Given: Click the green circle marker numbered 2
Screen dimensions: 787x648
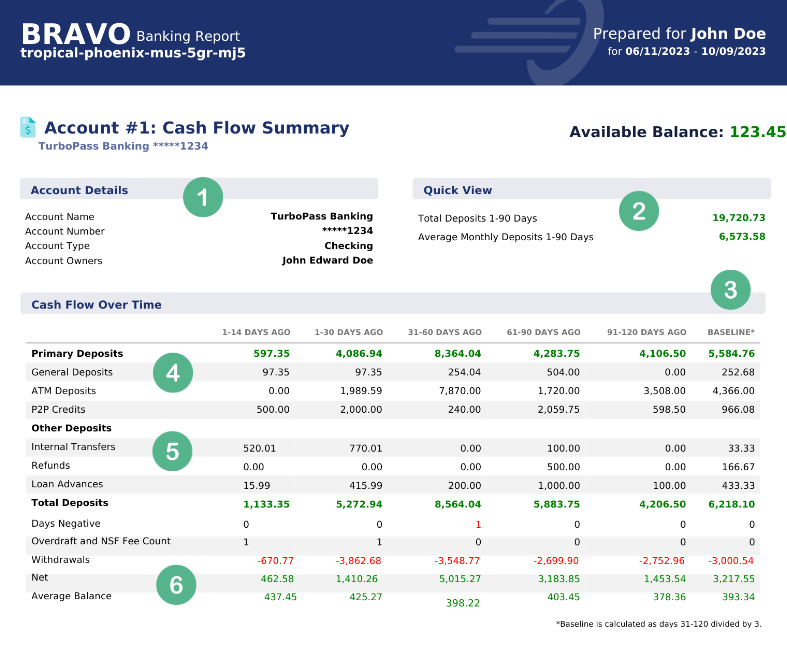Looking at the screenshot, I should click(639, 210).
